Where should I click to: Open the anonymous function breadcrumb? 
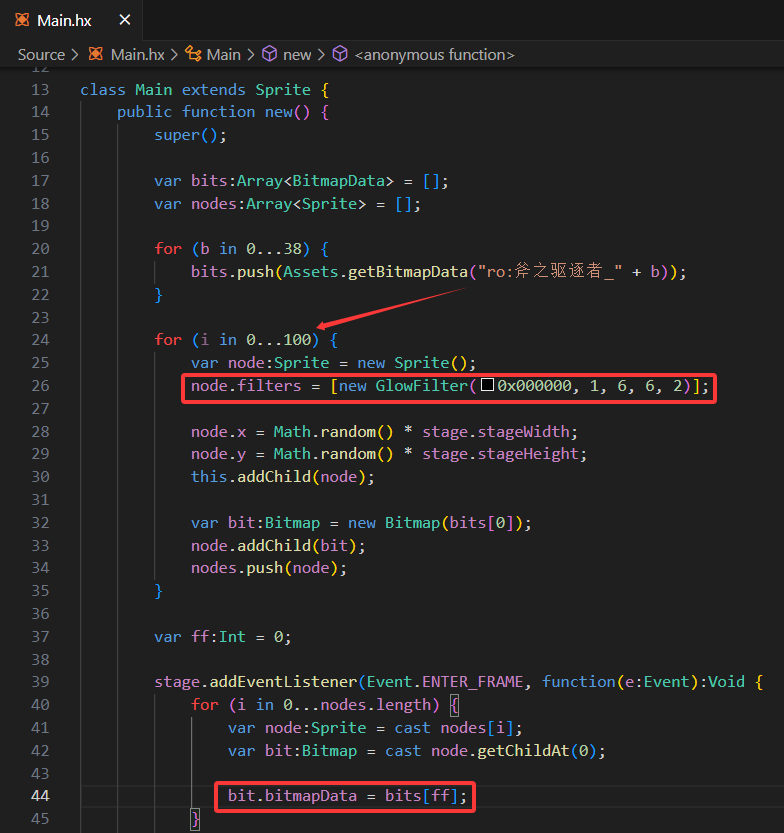pos(434,55)
